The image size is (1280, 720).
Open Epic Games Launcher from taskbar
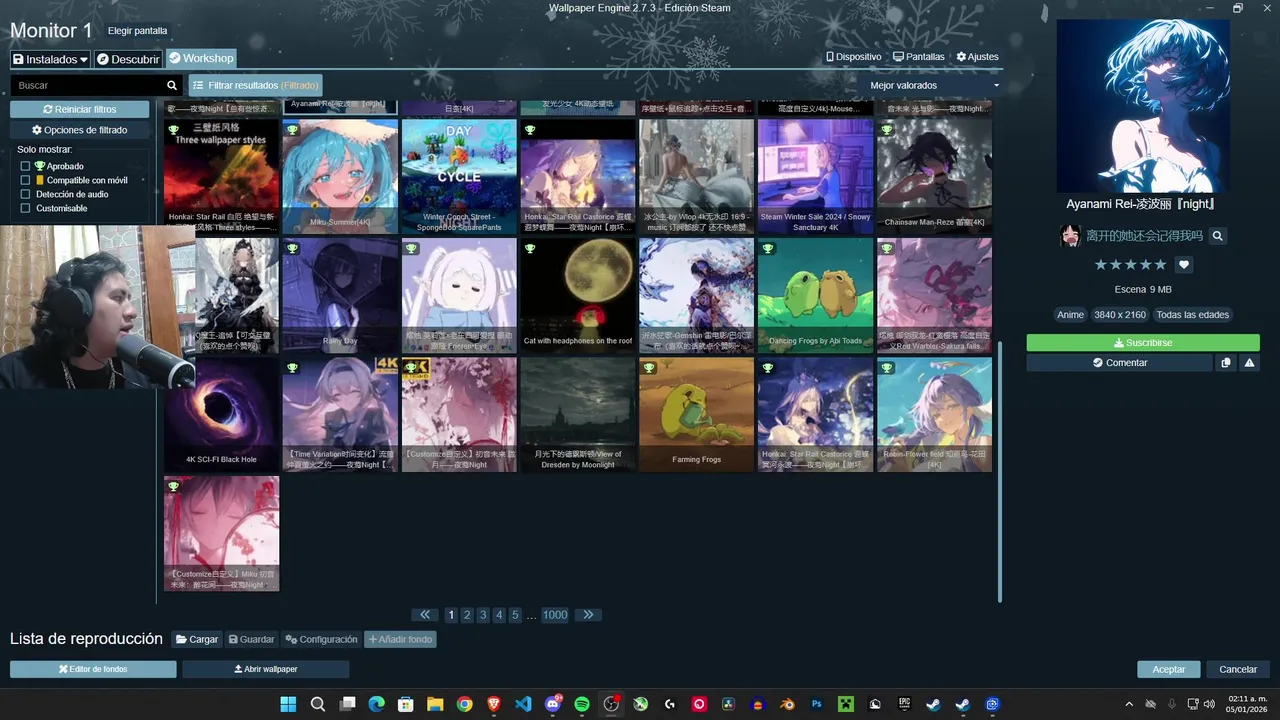pyautogui.click(x=904, y=704)
